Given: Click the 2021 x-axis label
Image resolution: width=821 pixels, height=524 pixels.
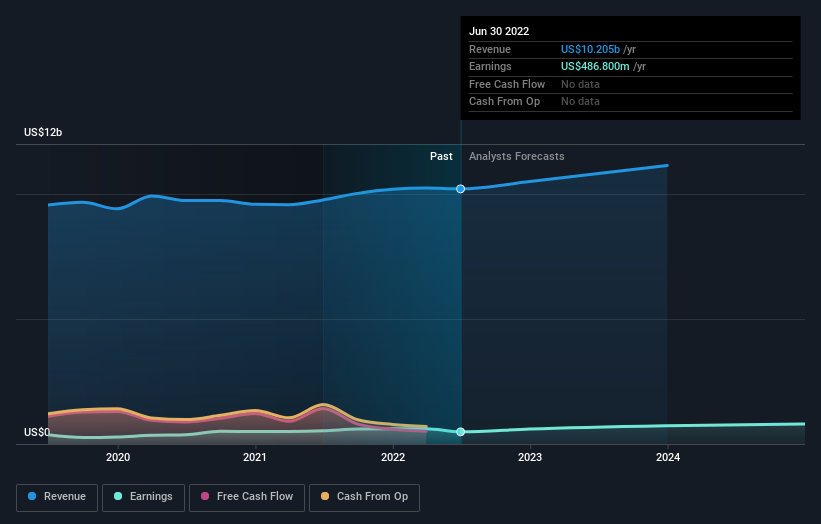Looking at the screenshot, I should (255, 458).
